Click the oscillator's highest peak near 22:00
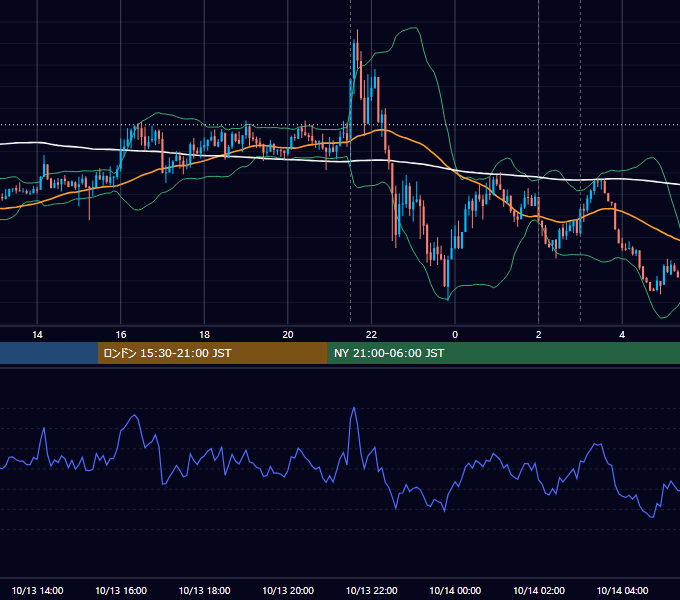This screenshot has height=600, width=680. (354, 408)
